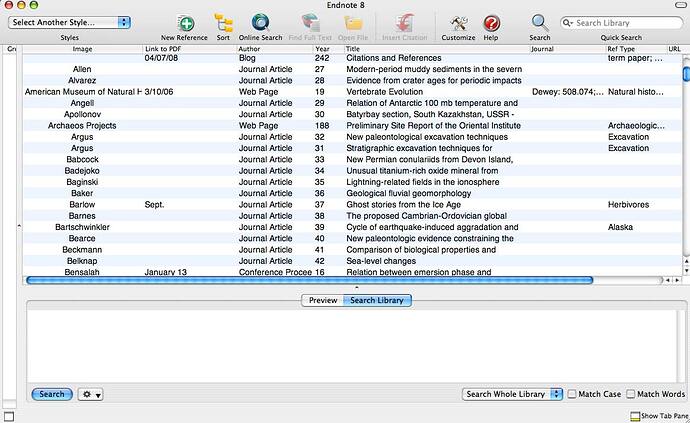Select the Beckmann reference row

tap(352, 250)
